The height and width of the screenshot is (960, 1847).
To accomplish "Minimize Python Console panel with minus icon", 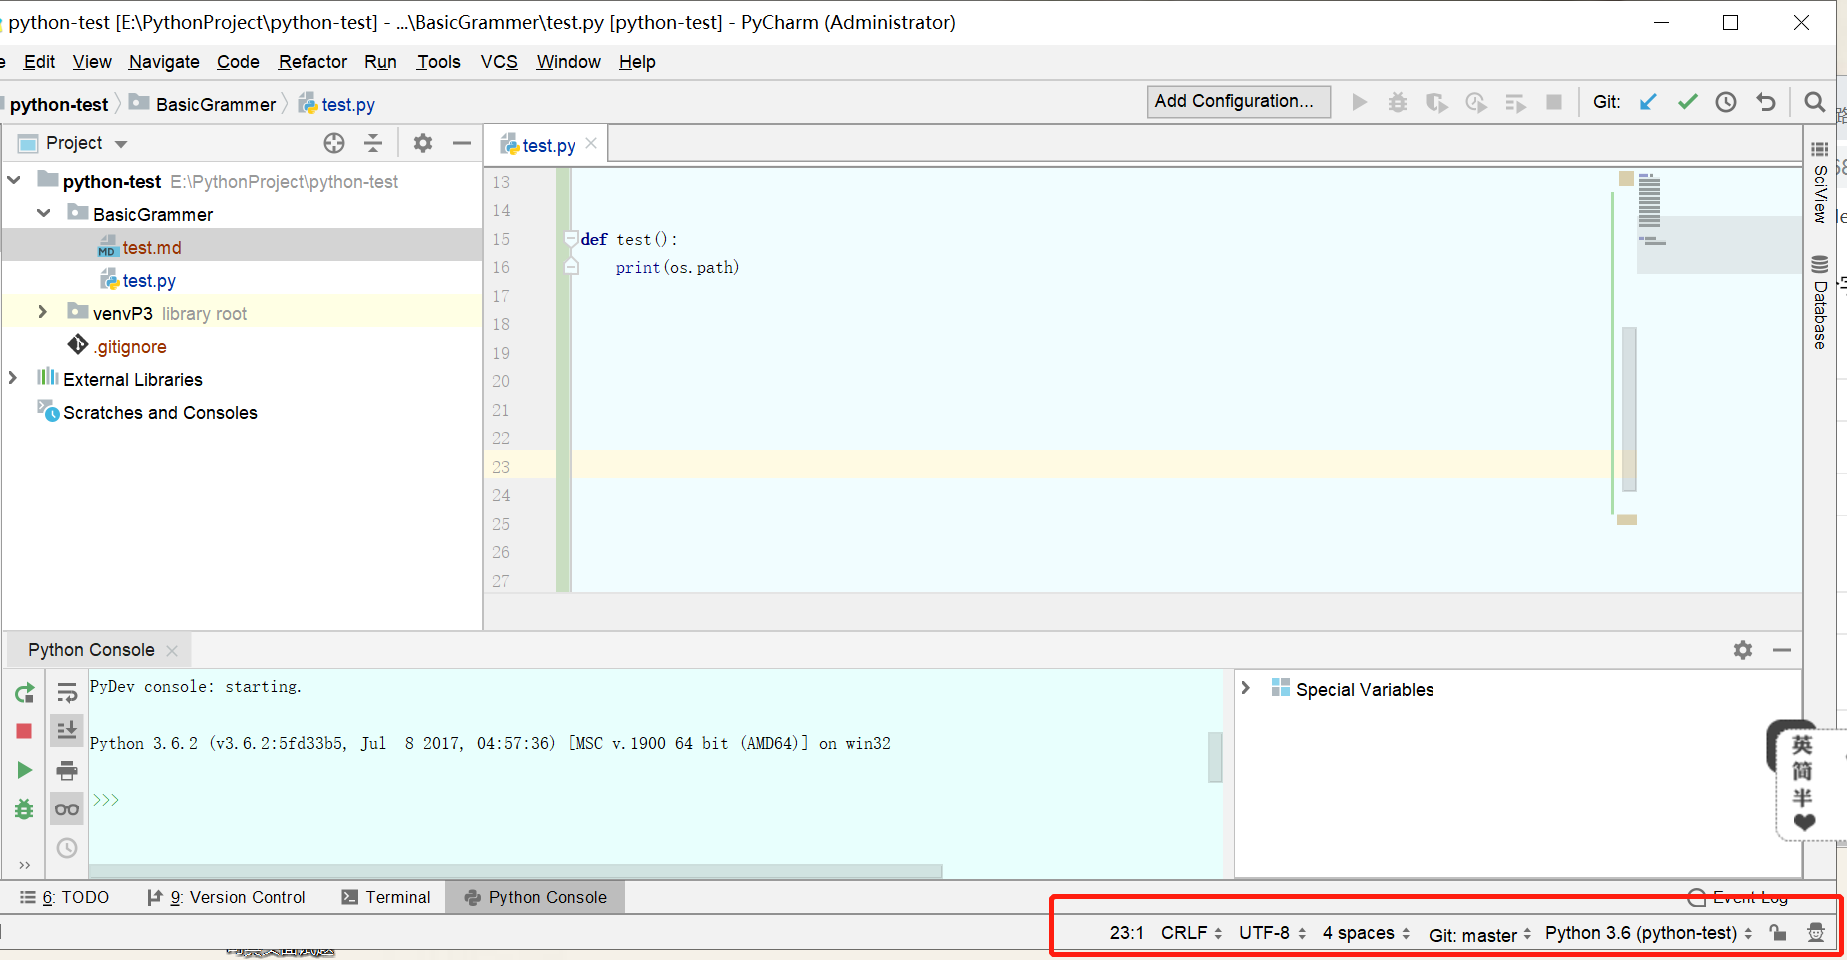I will [x=1782, y=650].
